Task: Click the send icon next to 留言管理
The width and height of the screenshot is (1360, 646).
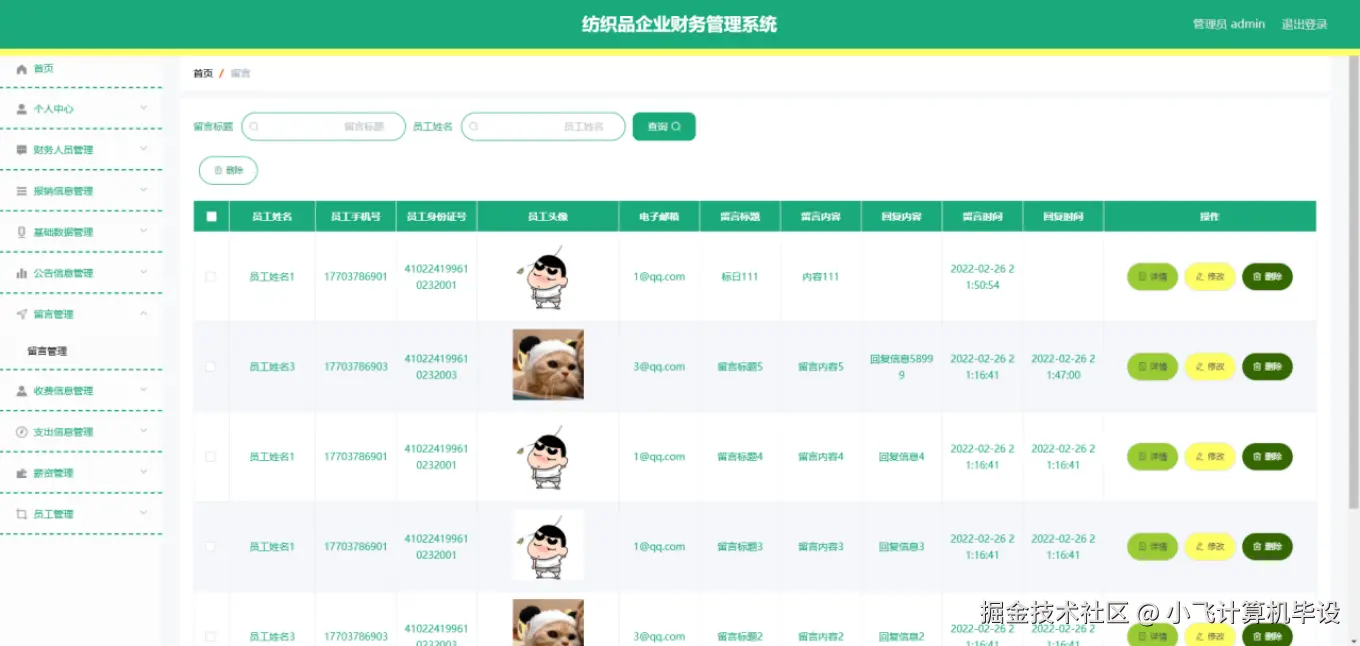Action: (x=21, y=313)
